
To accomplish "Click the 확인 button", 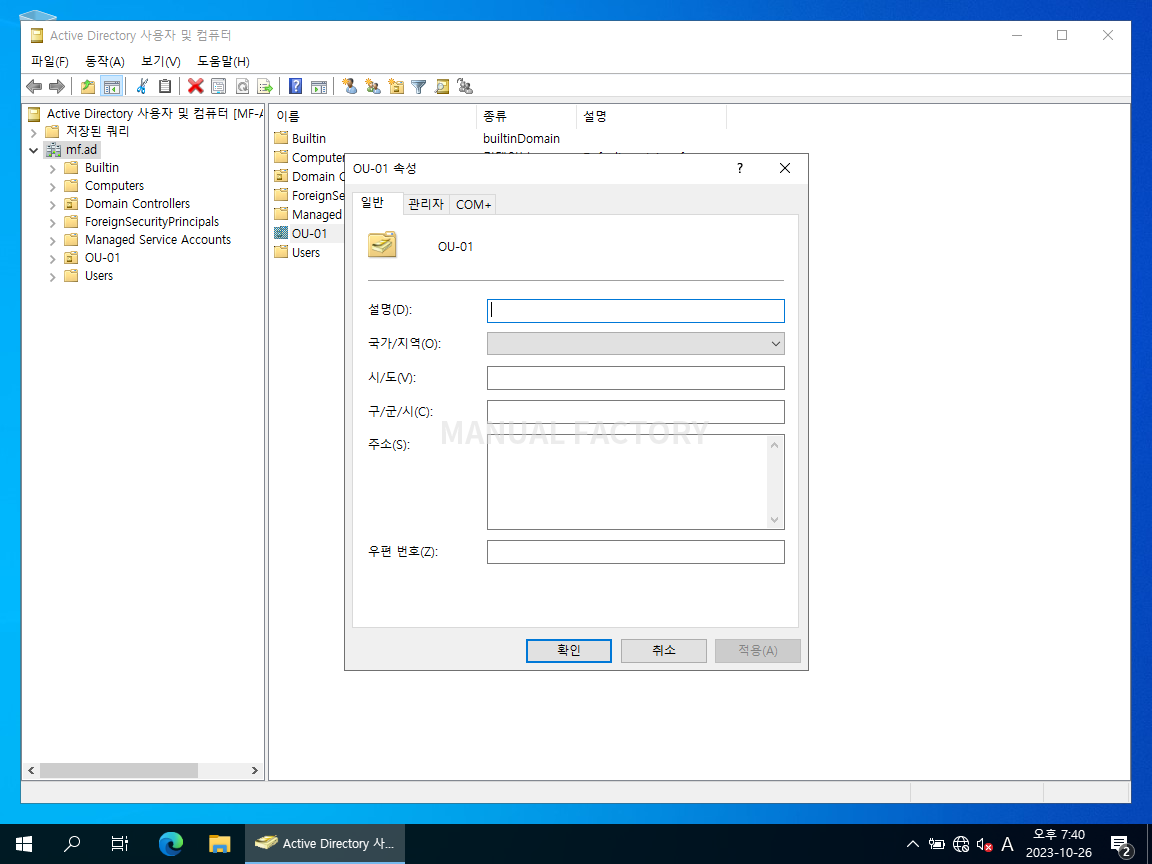I will 569,650.
